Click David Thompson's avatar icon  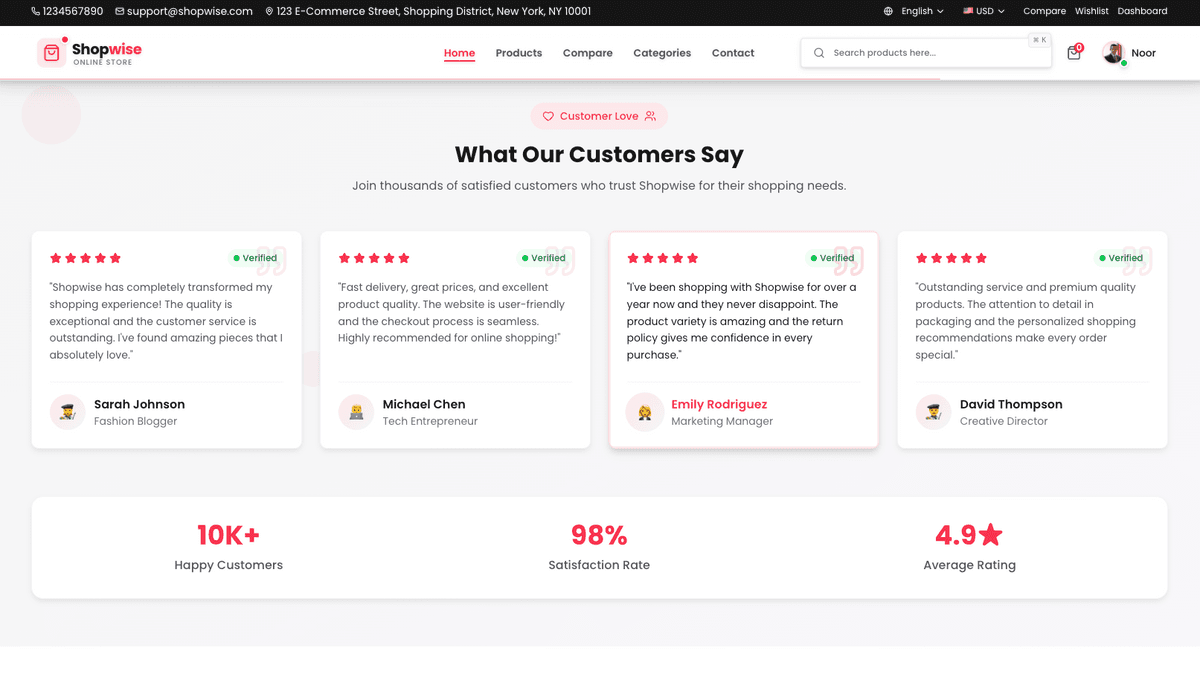[933, 412]
